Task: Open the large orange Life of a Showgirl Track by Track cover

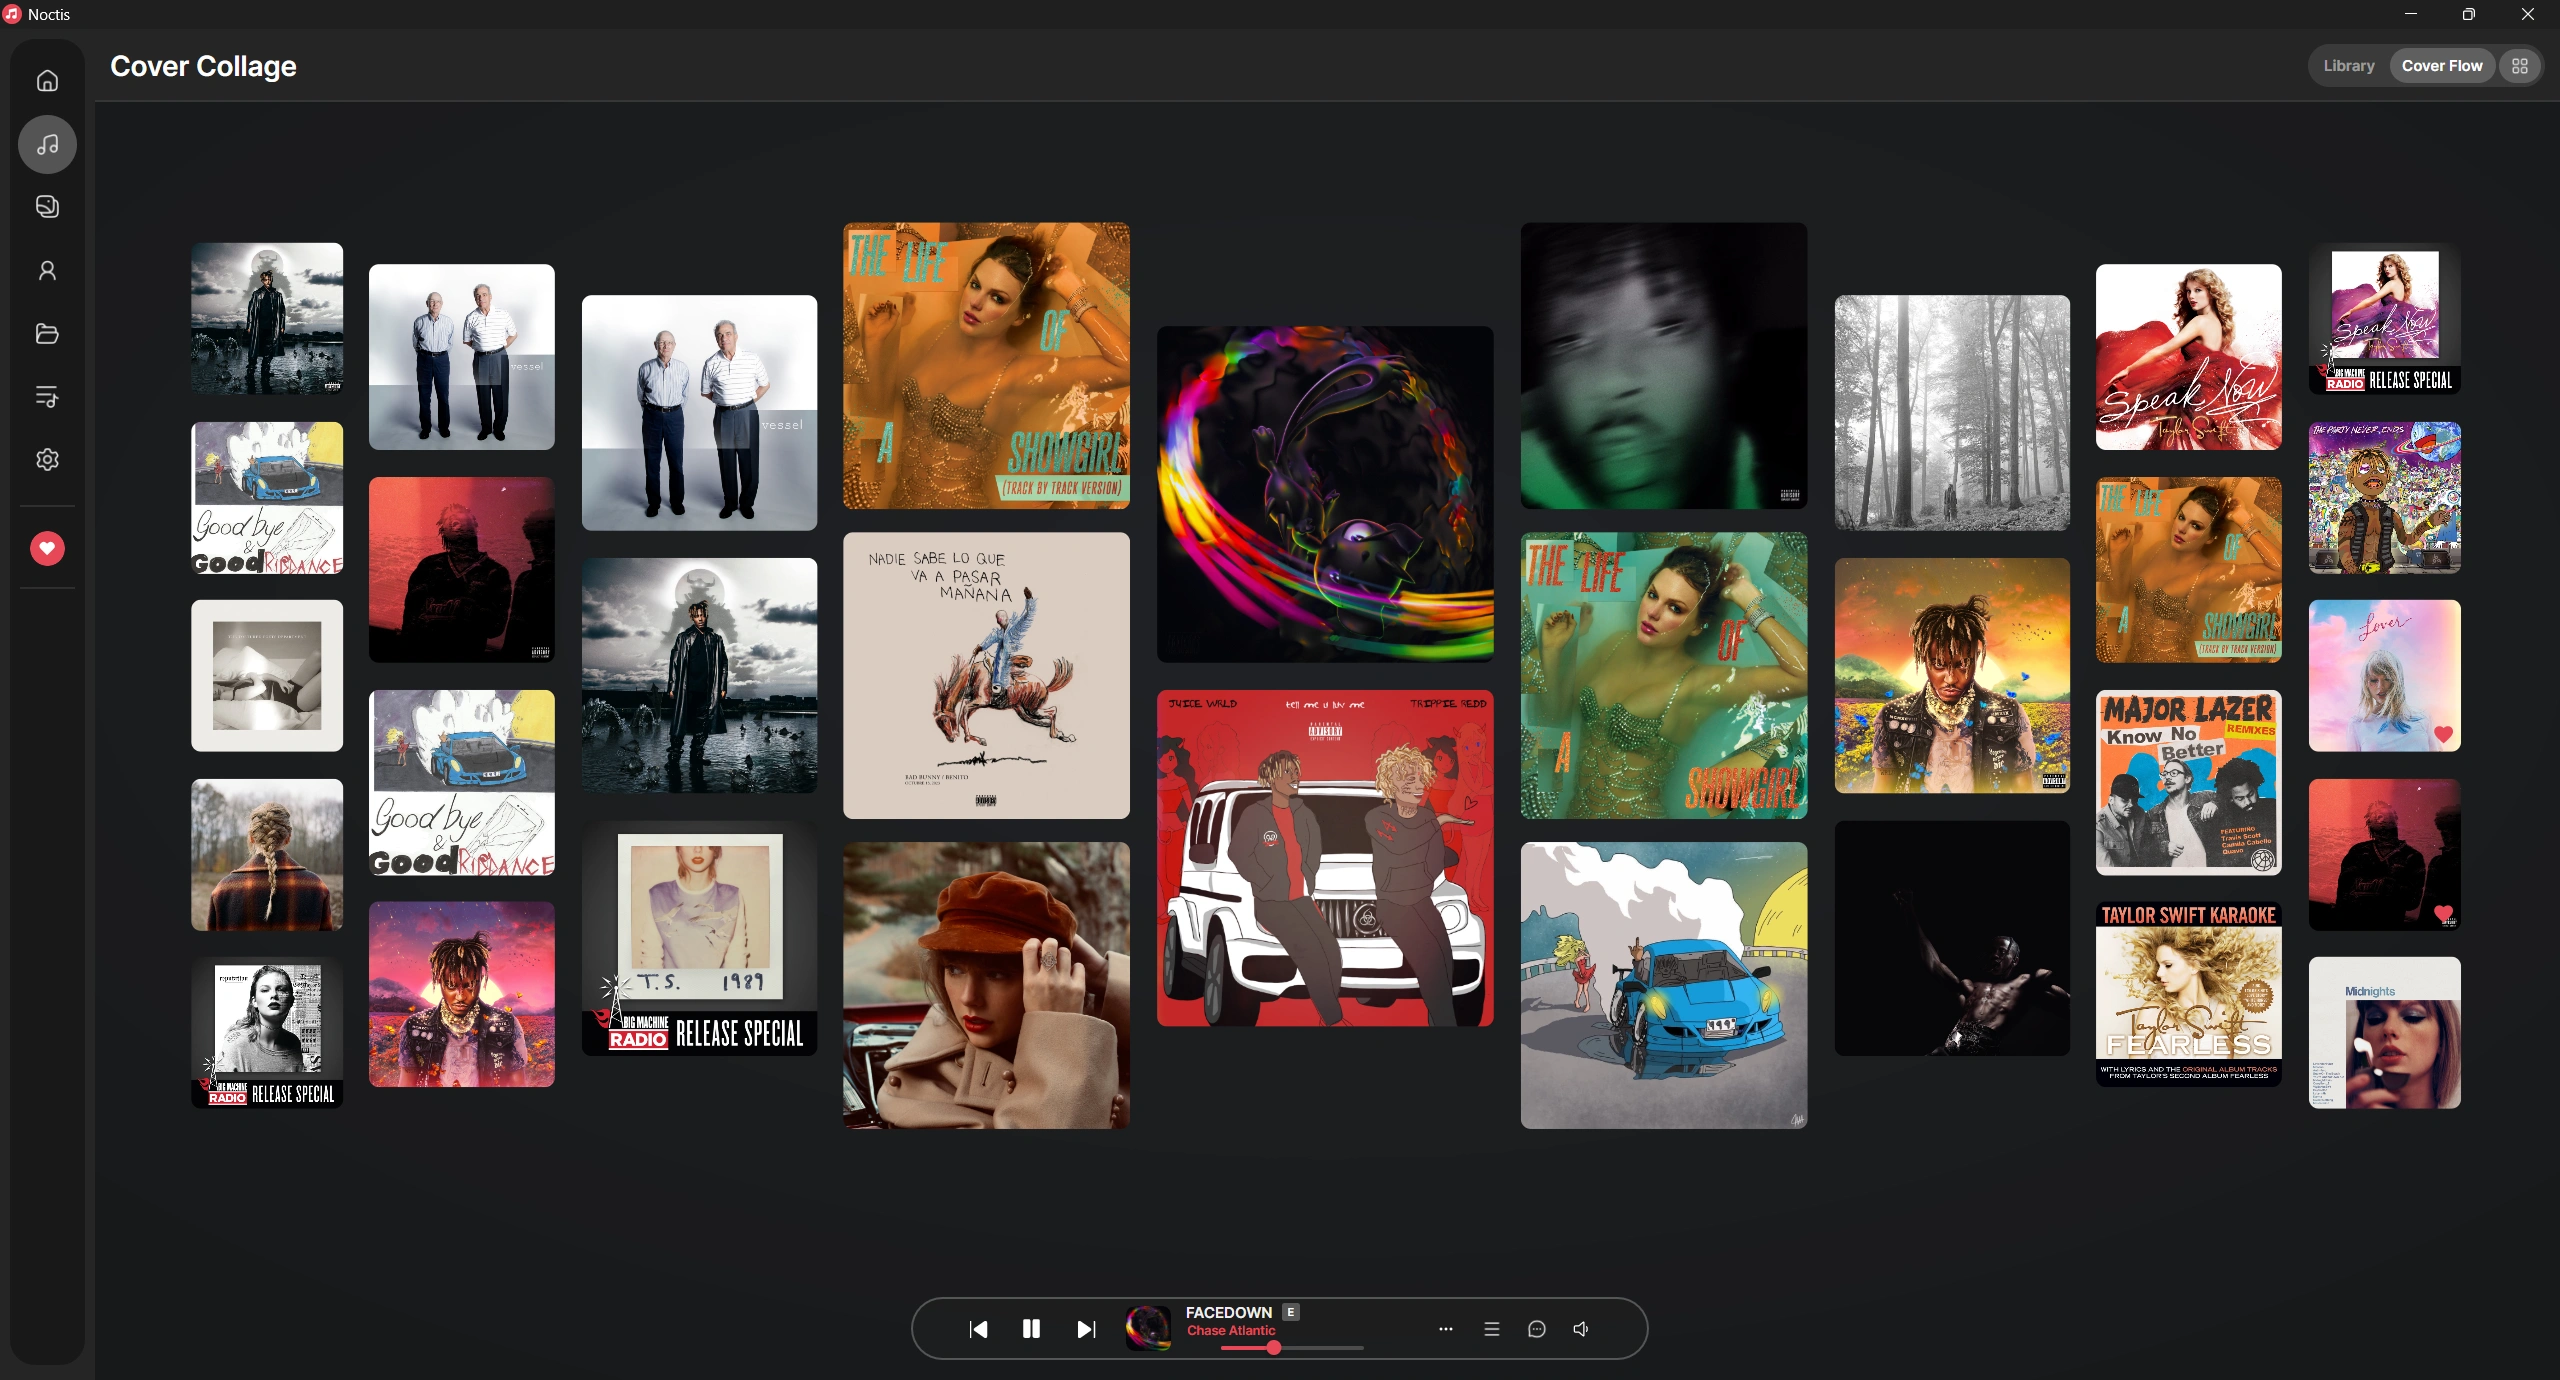Action: coord(986,366)
